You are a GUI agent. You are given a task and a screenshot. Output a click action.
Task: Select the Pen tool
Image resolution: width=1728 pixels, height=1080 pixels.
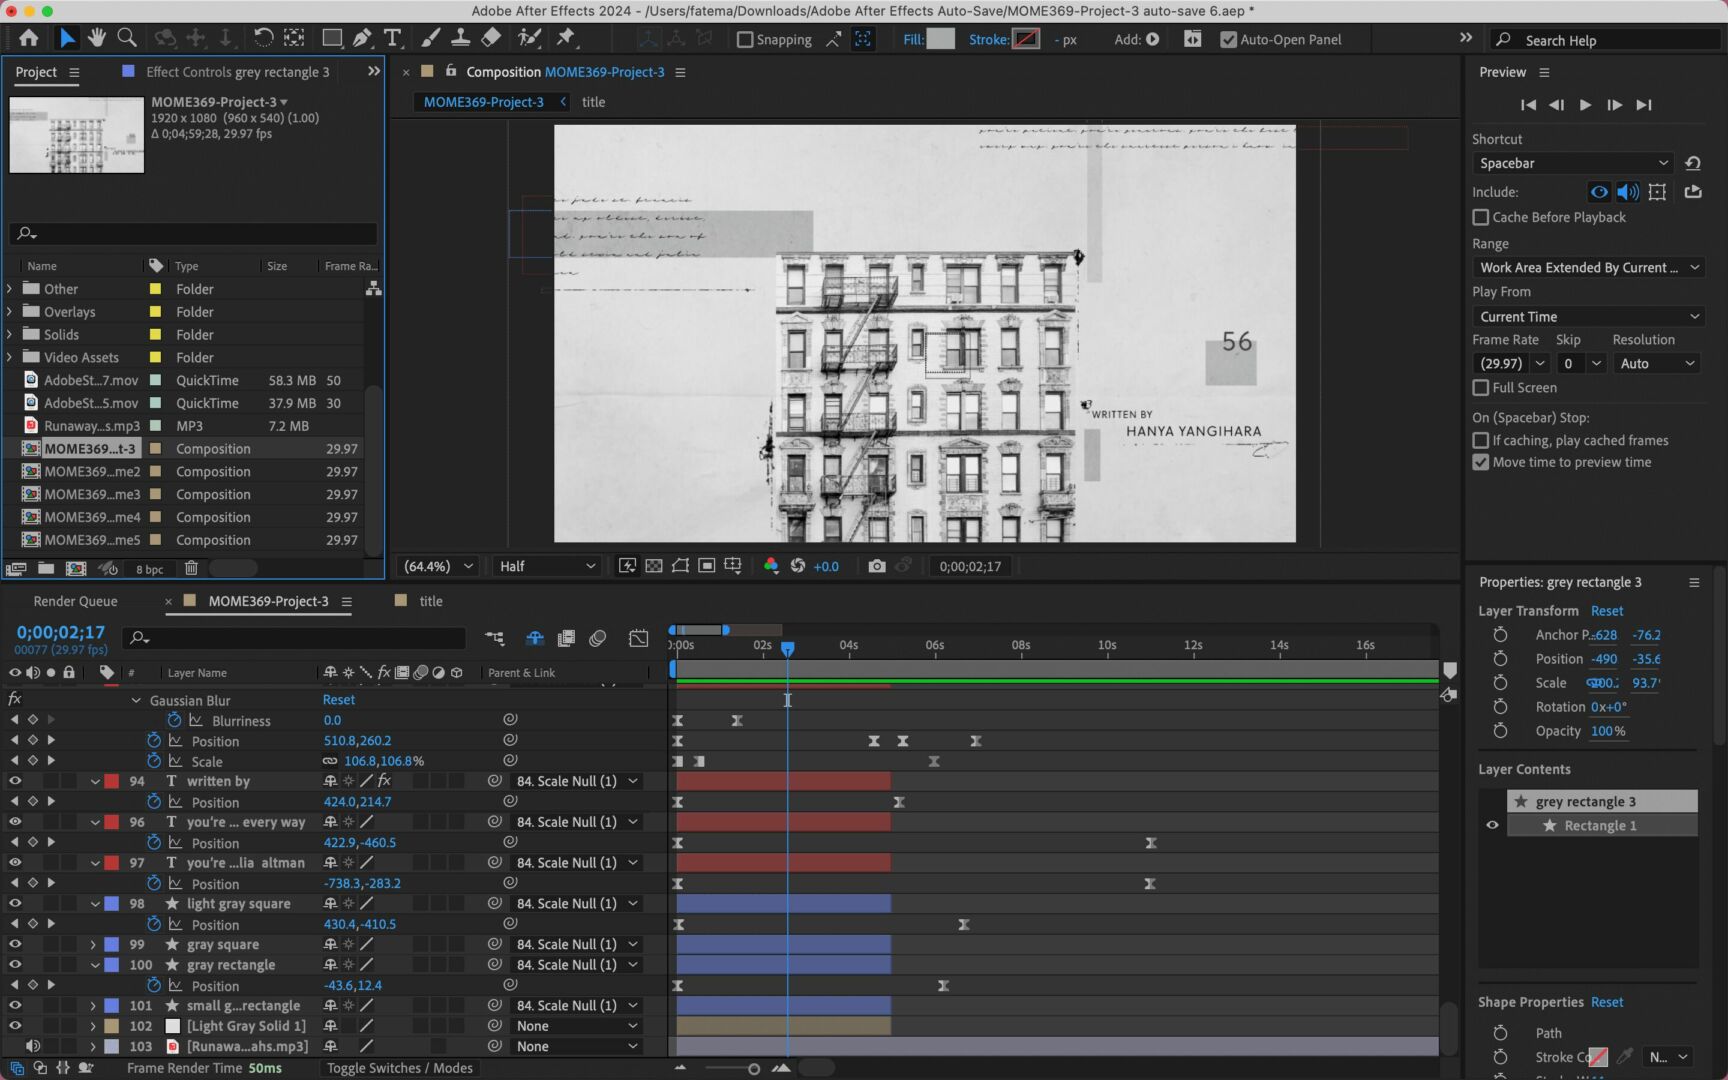click(362, 38)
